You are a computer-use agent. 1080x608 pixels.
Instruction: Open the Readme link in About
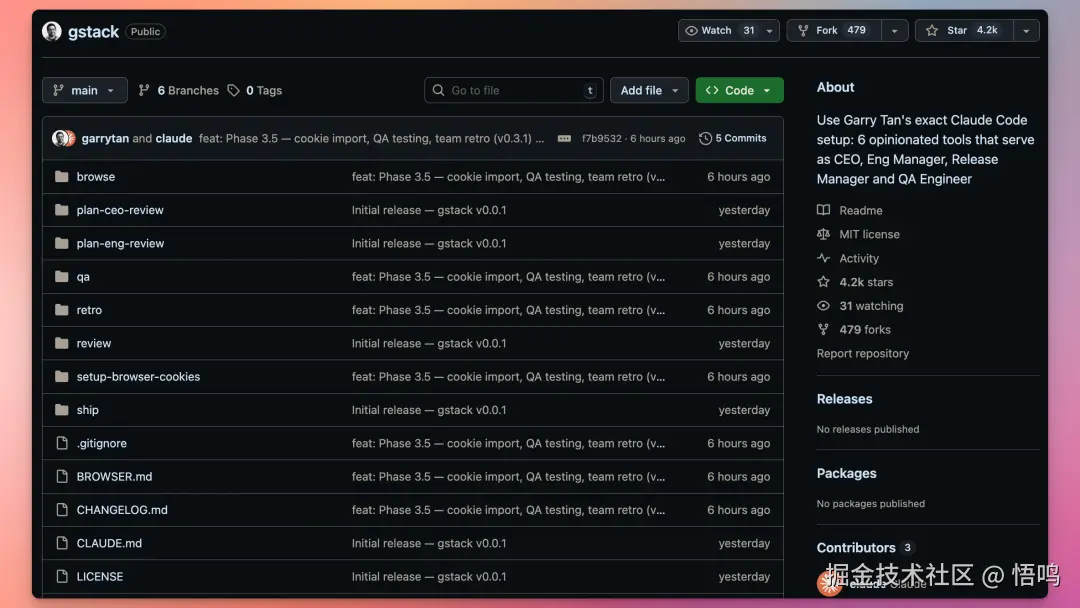tap(860, 210)
